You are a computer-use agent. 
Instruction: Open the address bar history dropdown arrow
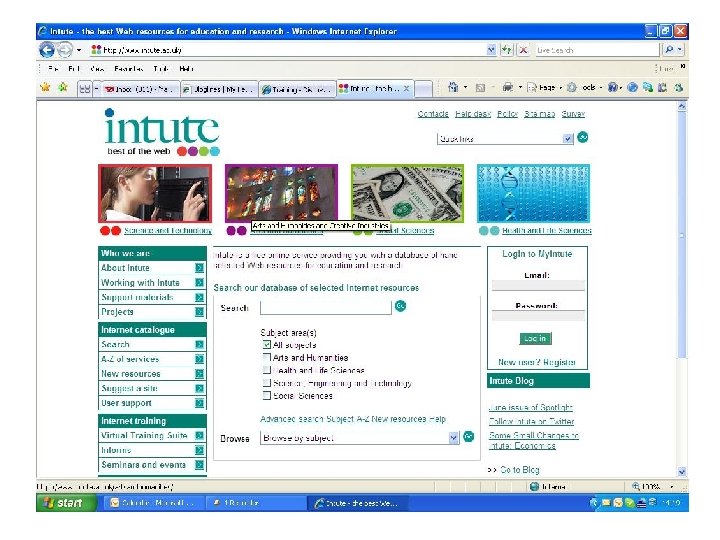(x=491, y=50)
